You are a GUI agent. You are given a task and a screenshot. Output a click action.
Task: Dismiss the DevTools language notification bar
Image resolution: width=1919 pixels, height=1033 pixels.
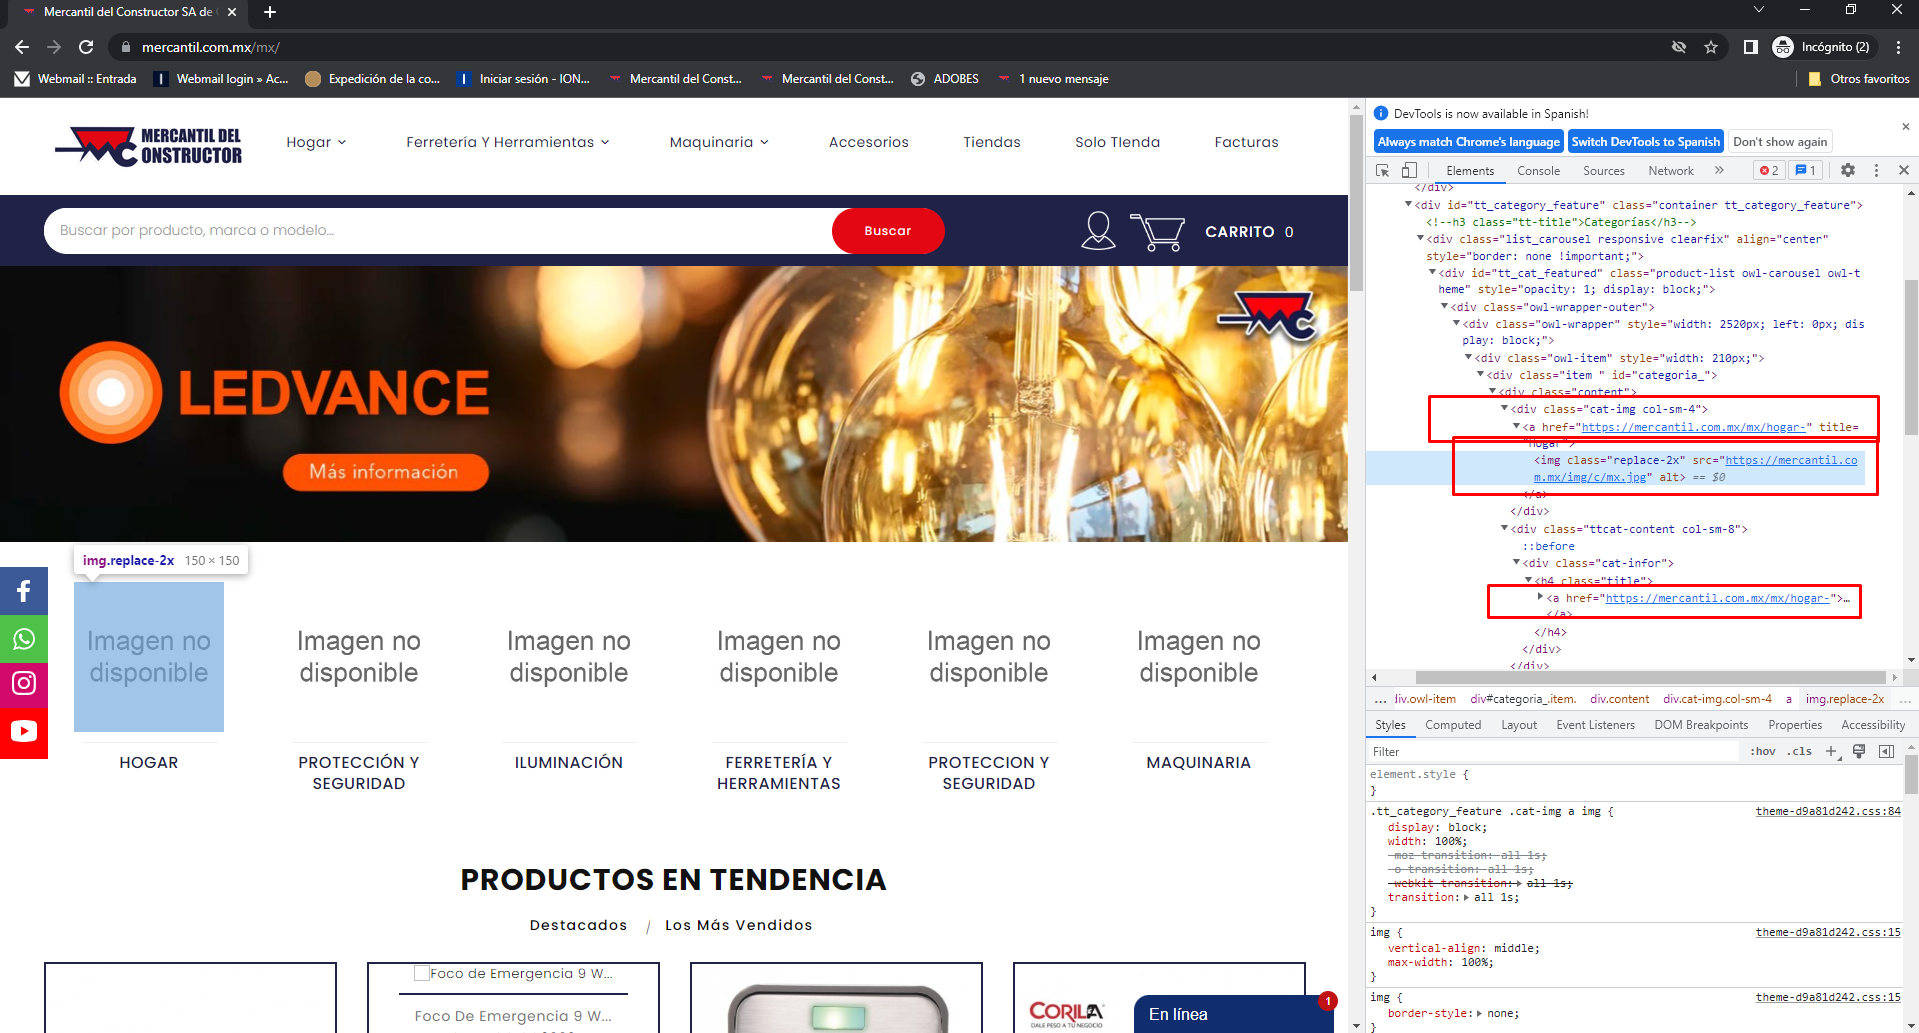point(1904,127)
